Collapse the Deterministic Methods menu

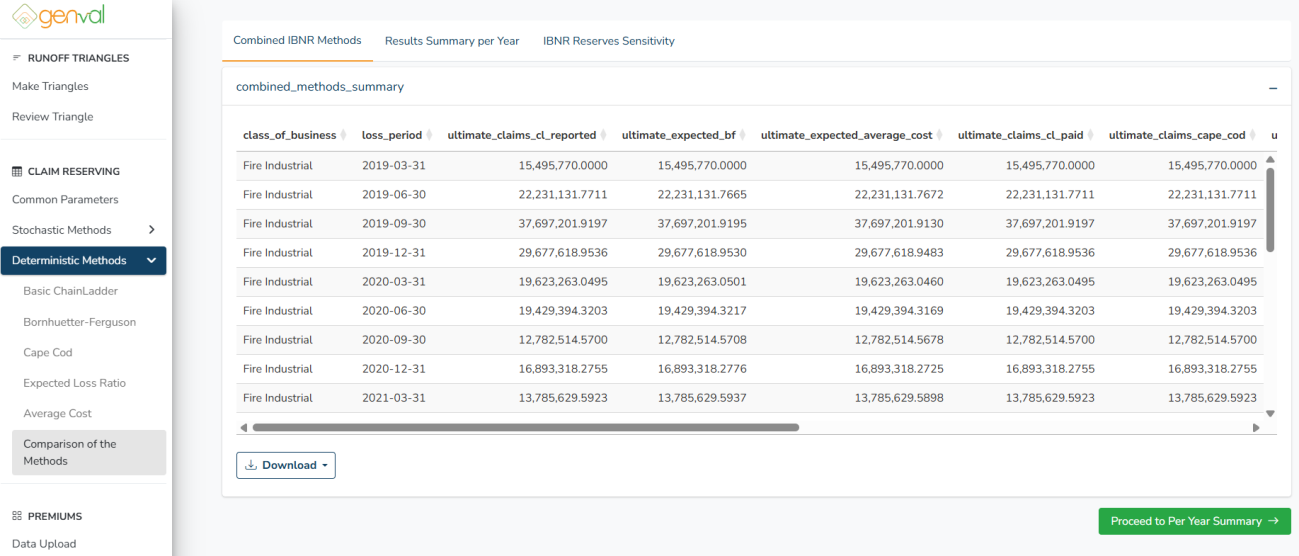click(x=83, y=260)
